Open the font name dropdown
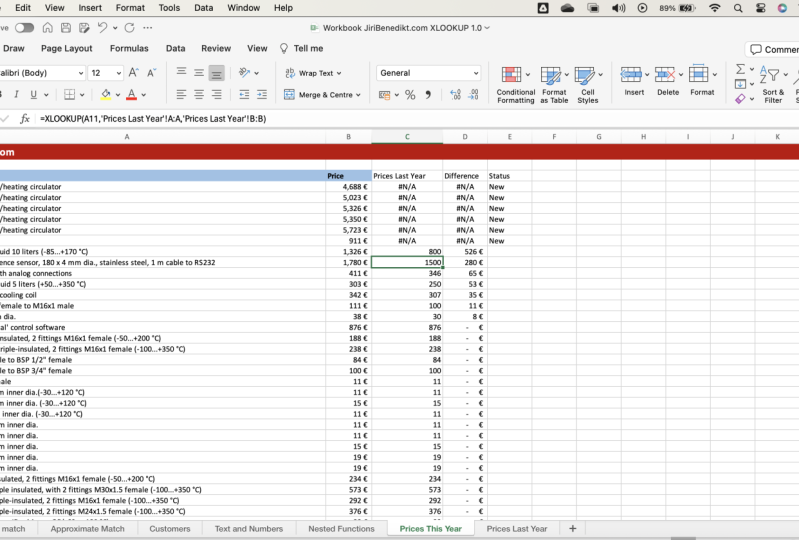This screenshot has width=799, height=540. point(81,73)
